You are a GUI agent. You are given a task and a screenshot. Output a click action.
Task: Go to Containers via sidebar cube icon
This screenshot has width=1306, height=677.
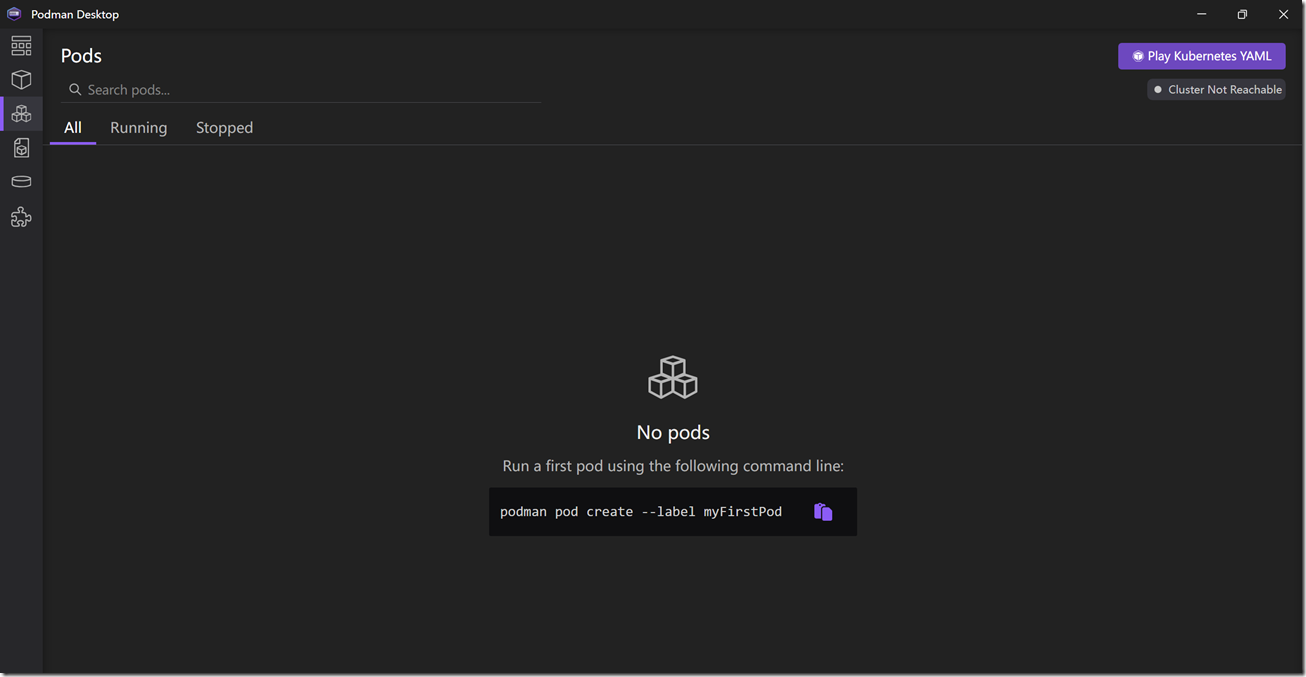[x=21, y=80]
